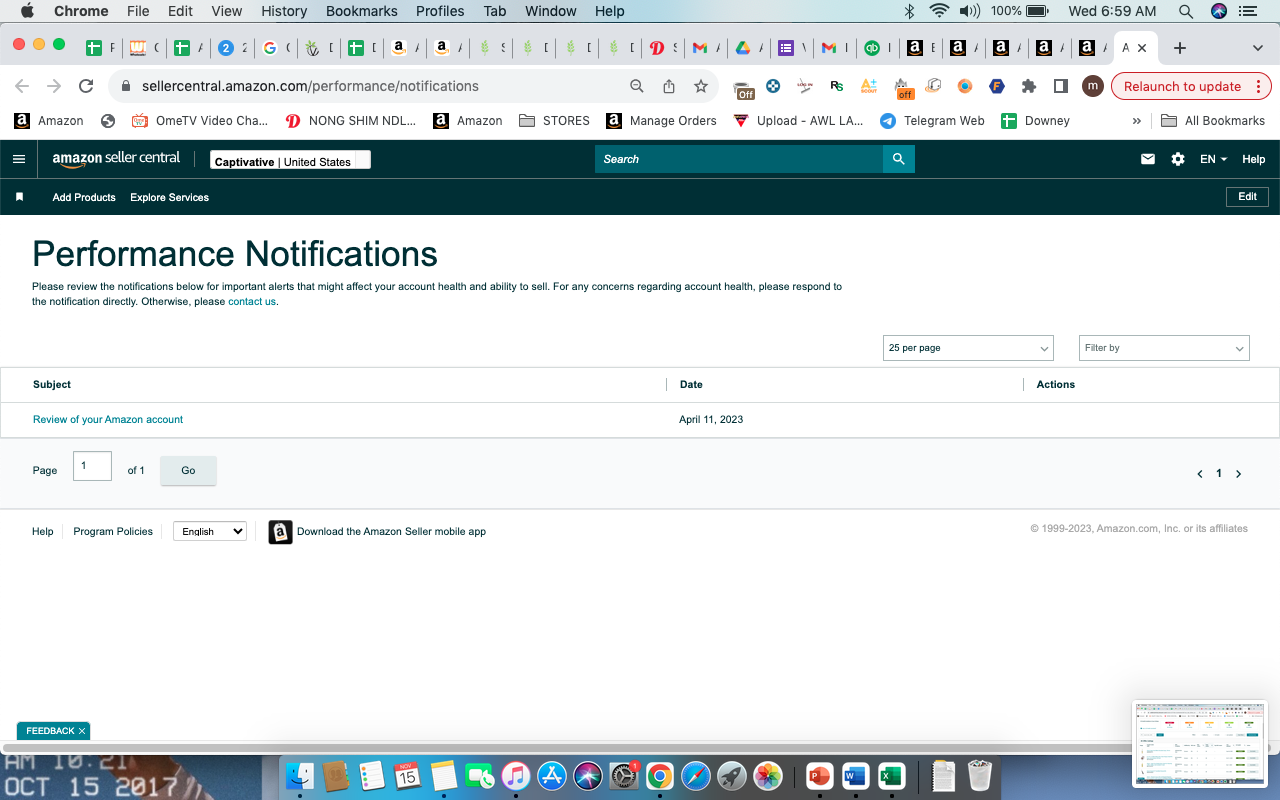1280x800 pixels.
Task: Open the File menu
Action: click(x=138, y=11)
